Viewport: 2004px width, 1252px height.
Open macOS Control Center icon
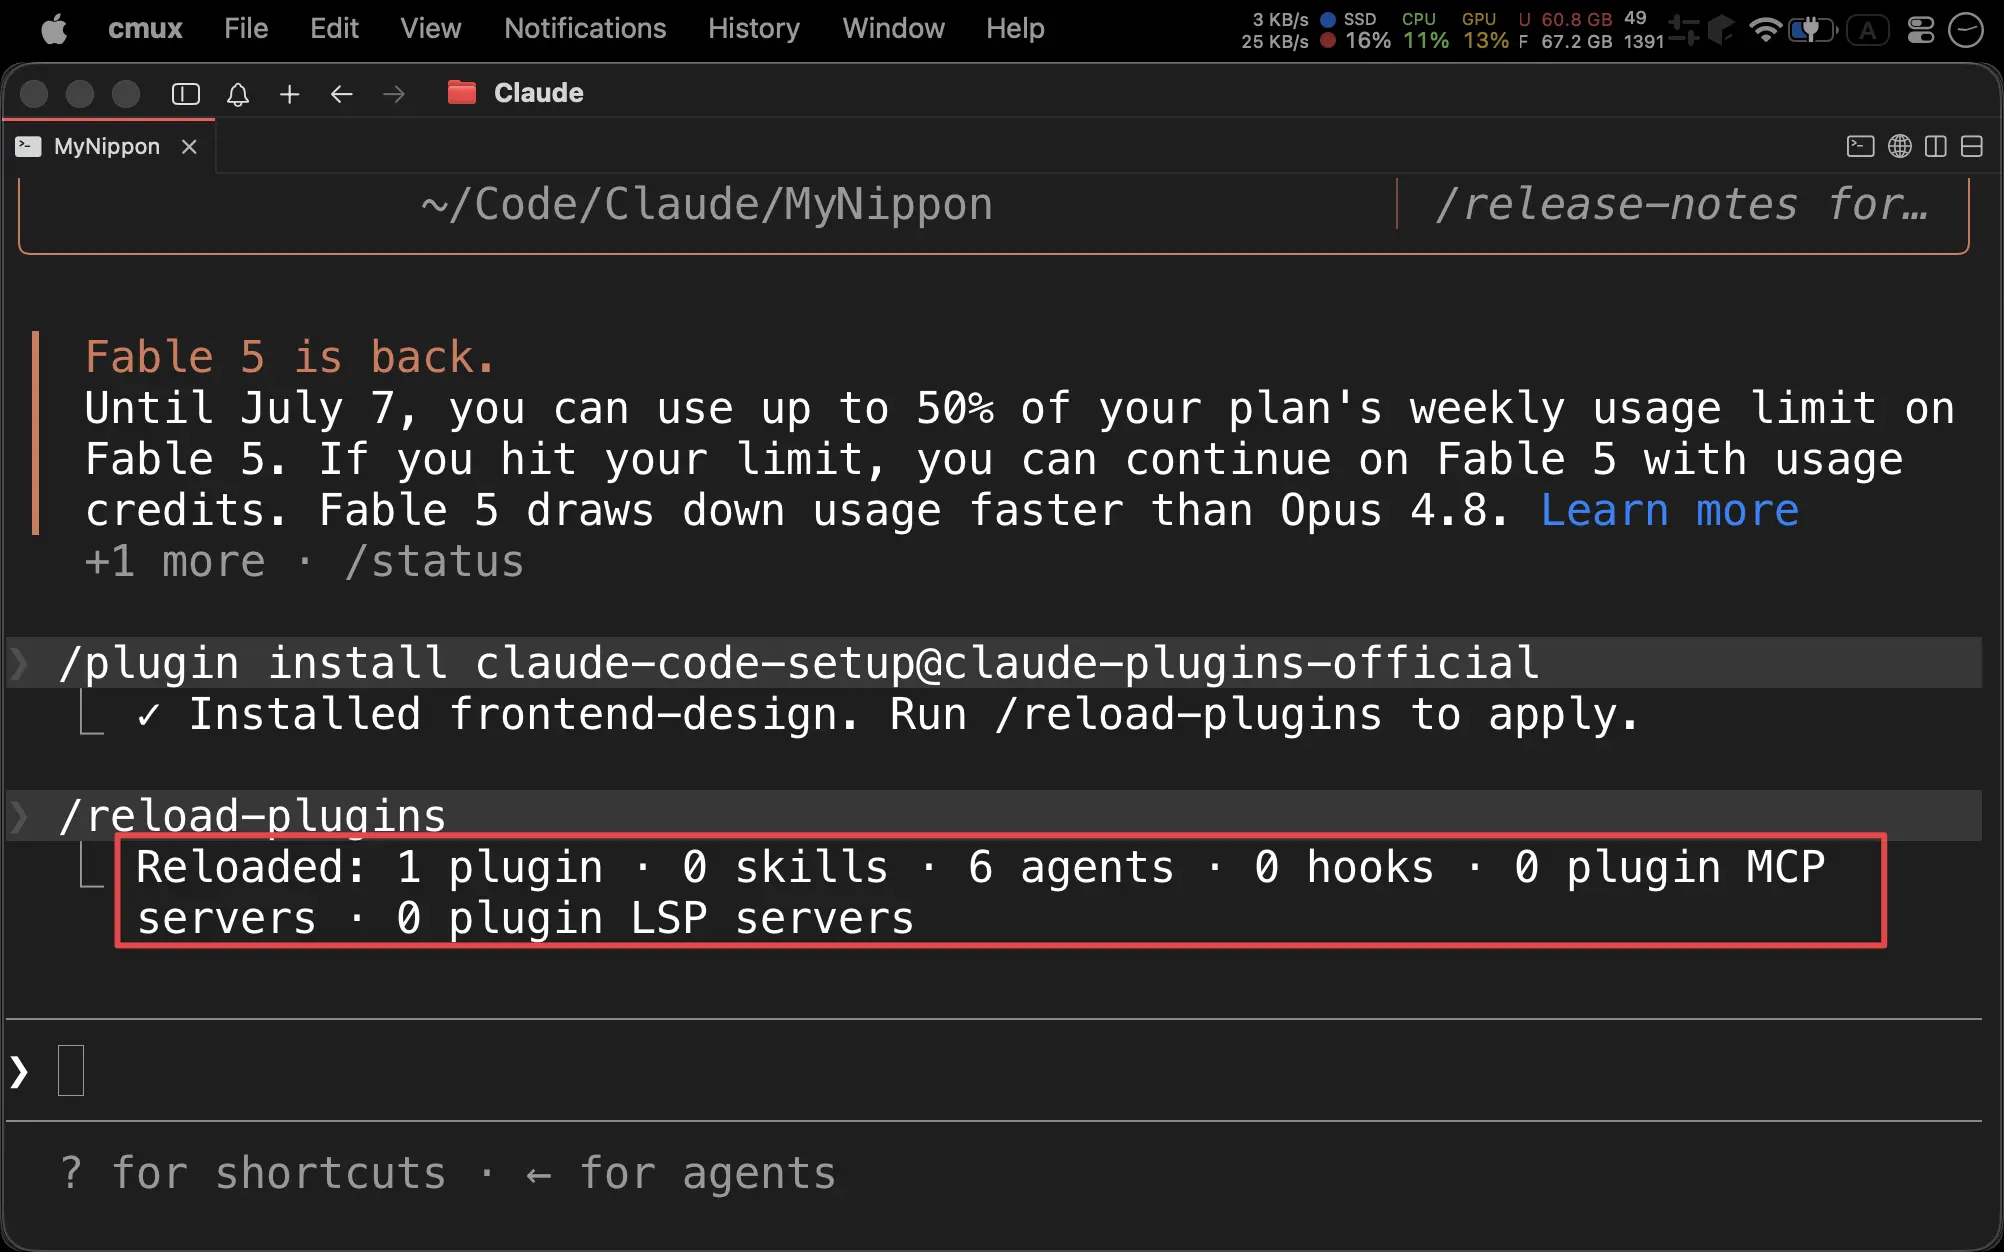pos(1921,30)
